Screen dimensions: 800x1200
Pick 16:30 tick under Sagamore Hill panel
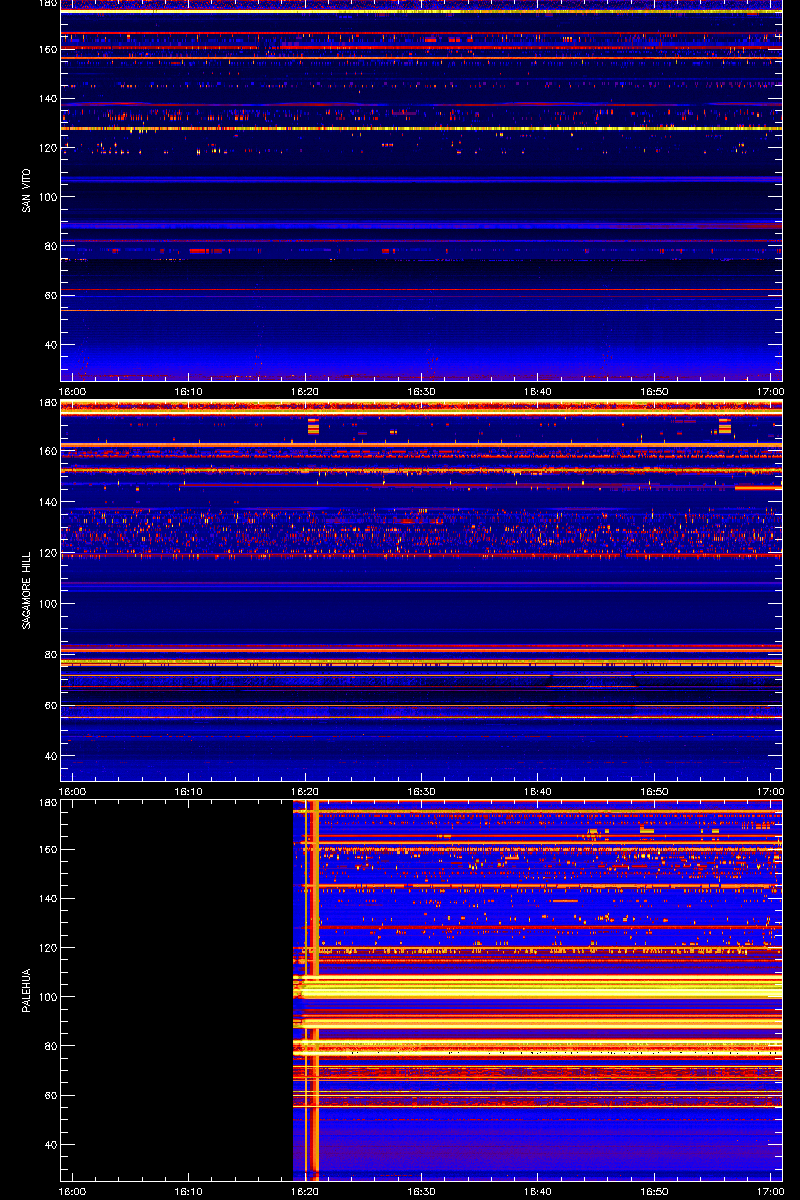(x=422, y=792)
